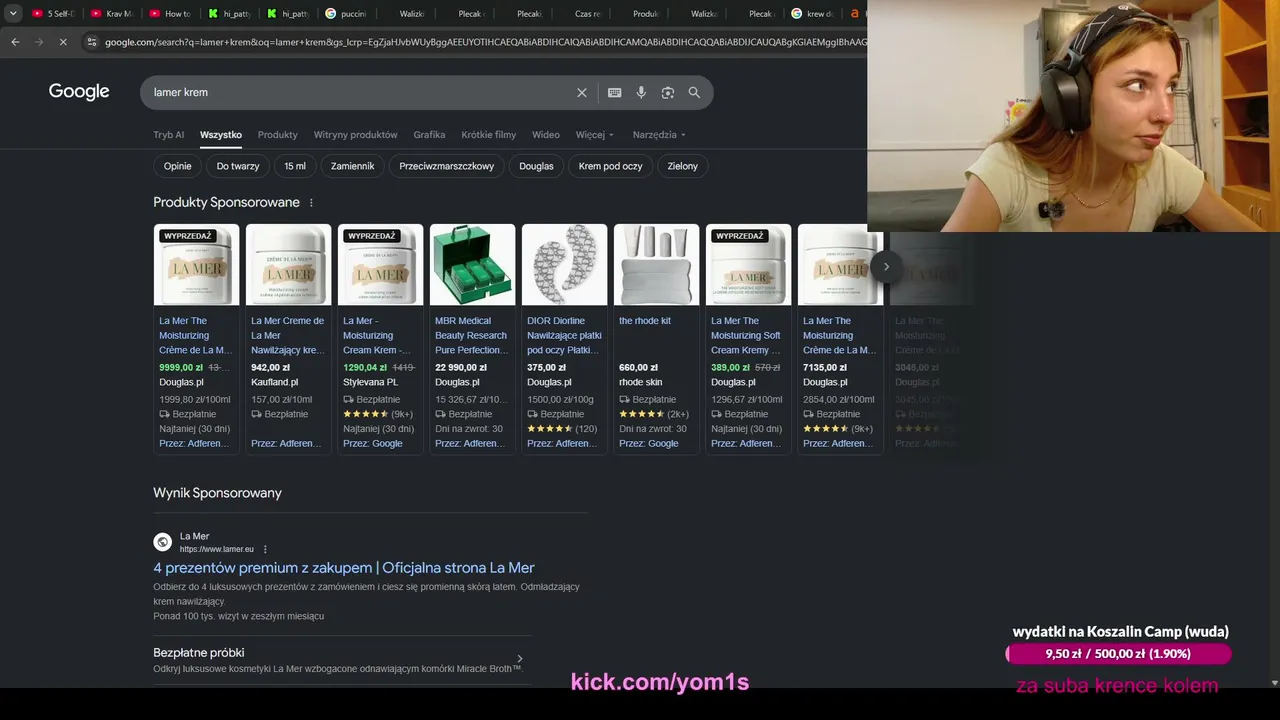The width and height of the screenshot is (1280, 720).
Task: Open the 'Tryb AI' search mode
Action: 169,135
